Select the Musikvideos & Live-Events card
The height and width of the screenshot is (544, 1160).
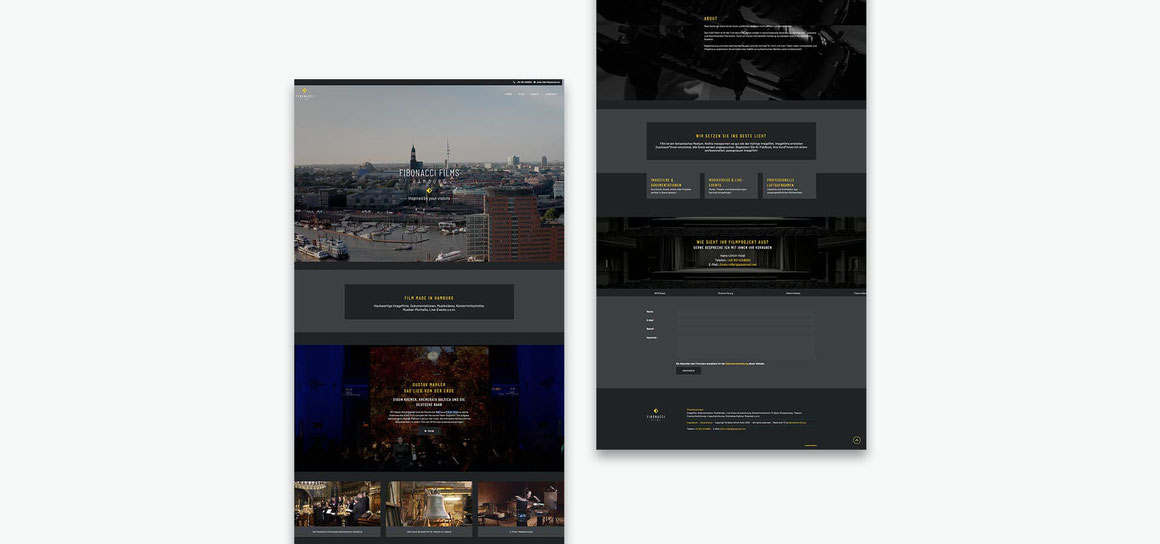pyautogui.click(x=731, y=186)
